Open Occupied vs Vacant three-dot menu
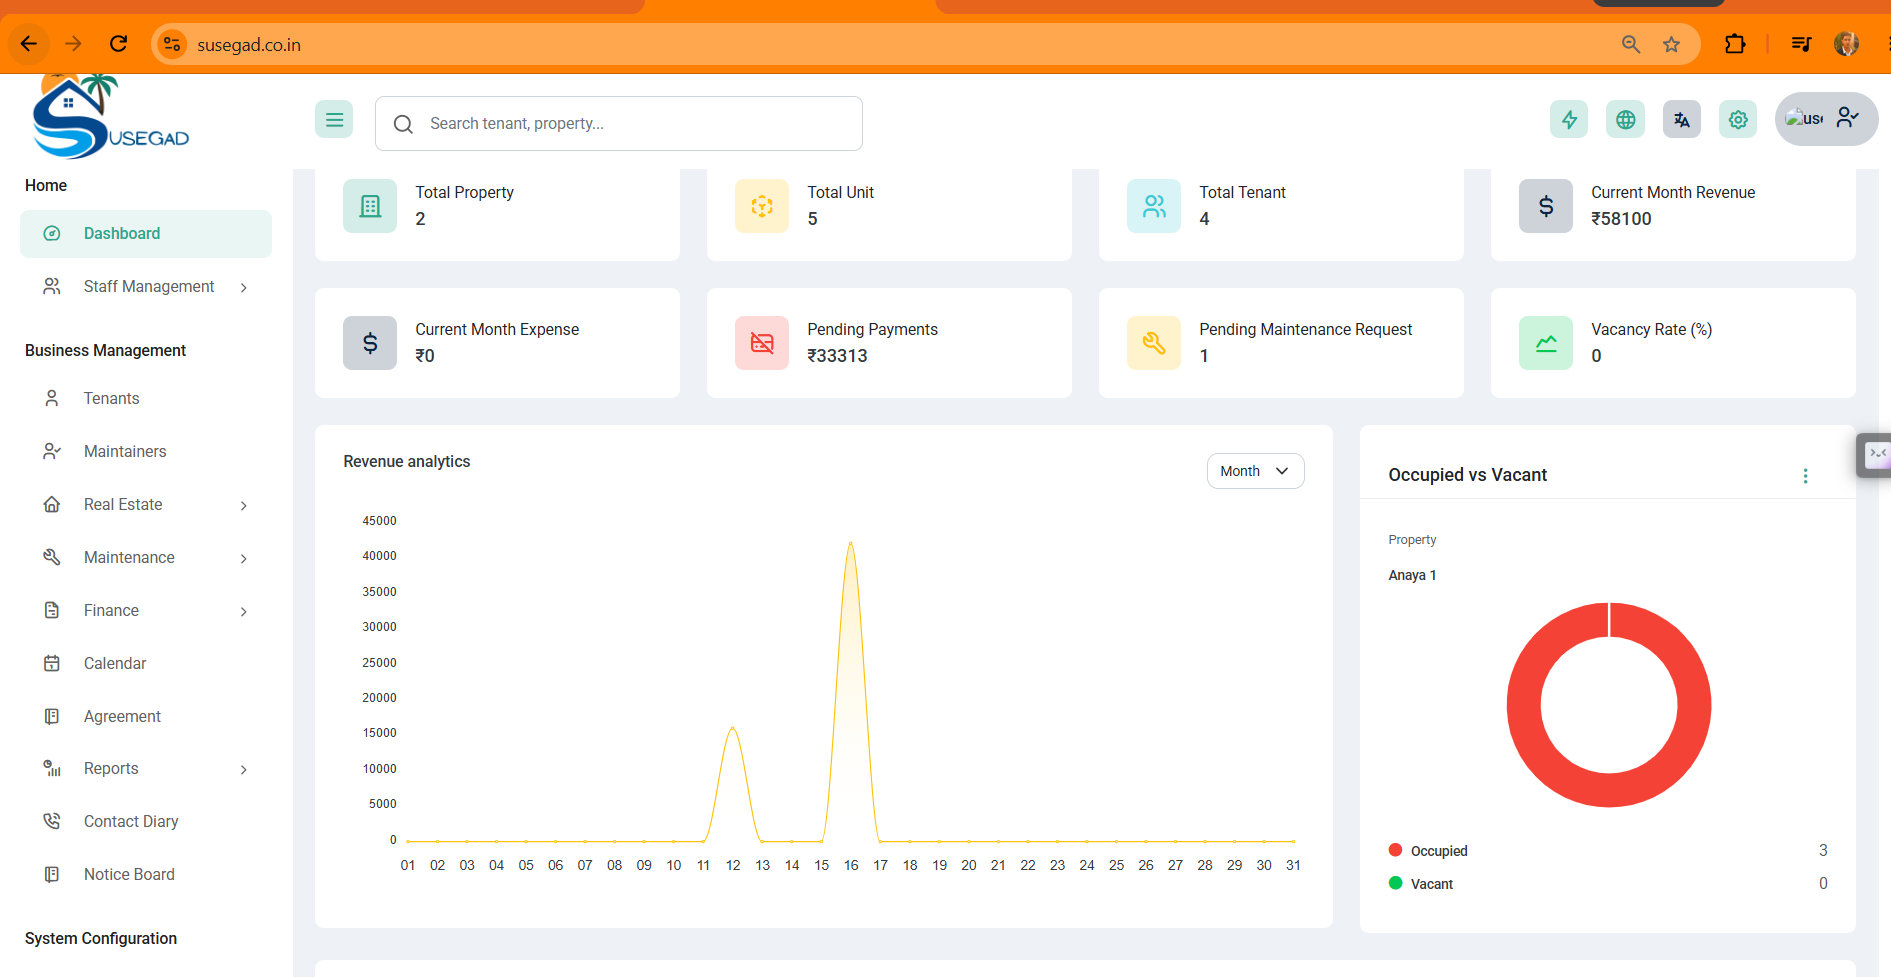 tap(1805, 476)
